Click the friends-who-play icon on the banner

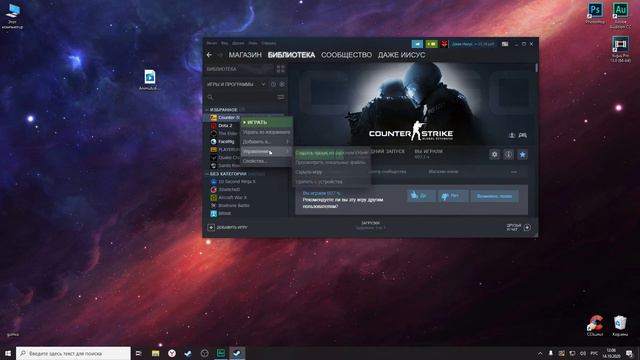(511, 135)
